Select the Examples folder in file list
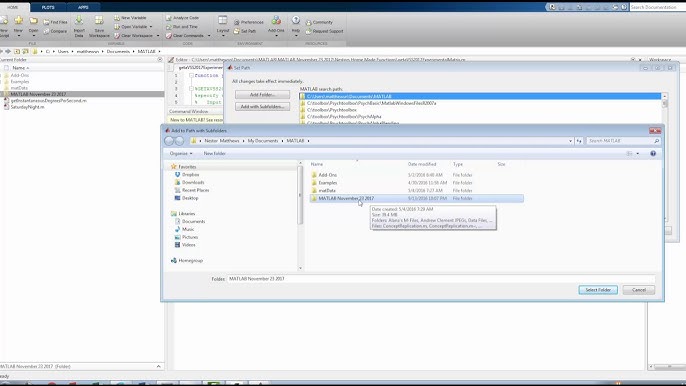The height and width of the screenshot is (386, 686). click(328, 183)
